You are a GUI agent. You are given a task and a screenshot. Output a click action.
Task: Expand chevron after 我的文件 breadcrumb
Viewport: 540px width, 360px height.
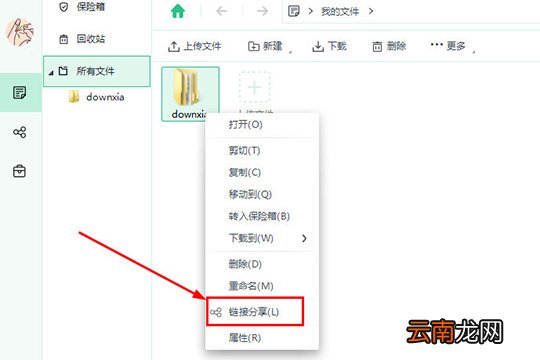click(x=371, y=11)
